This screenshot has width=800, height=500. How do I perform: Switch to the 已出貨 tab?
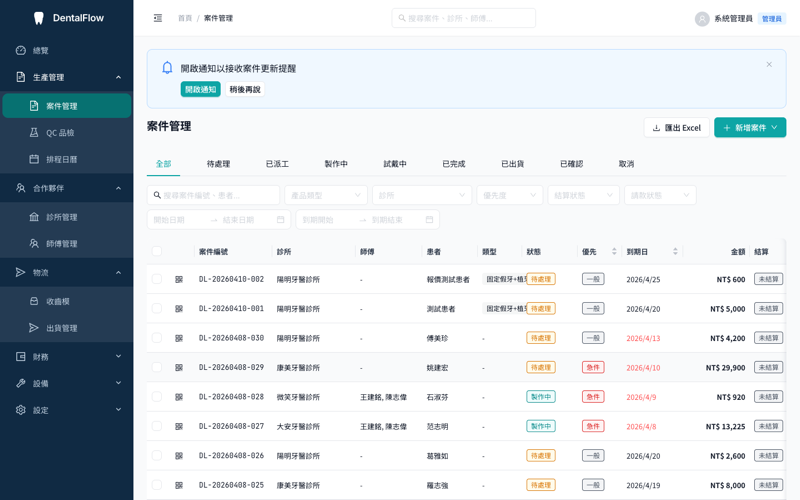click(512, 164)
